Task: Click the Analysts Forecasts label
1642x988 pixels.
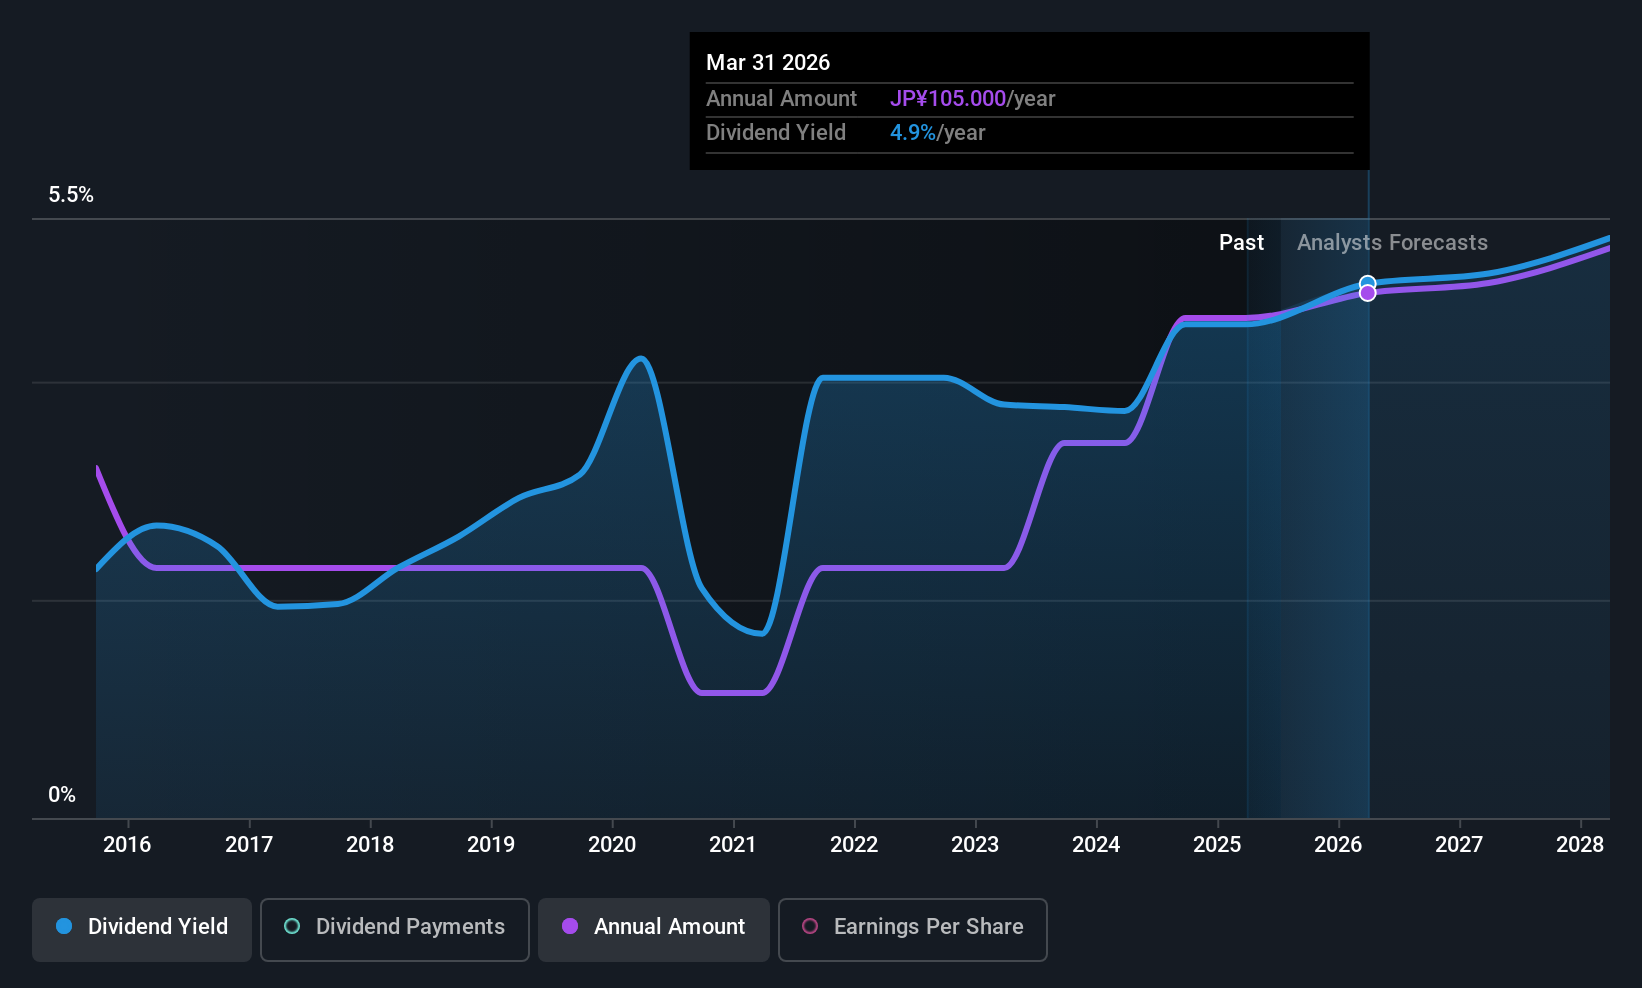Action: 1392,243
